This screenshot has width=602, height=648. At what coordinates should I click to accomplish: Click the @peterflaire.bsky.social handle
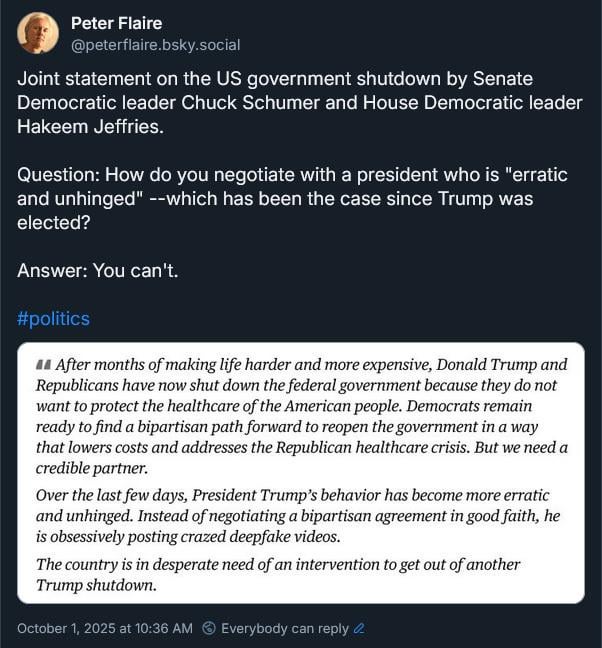tap(155, 45)
